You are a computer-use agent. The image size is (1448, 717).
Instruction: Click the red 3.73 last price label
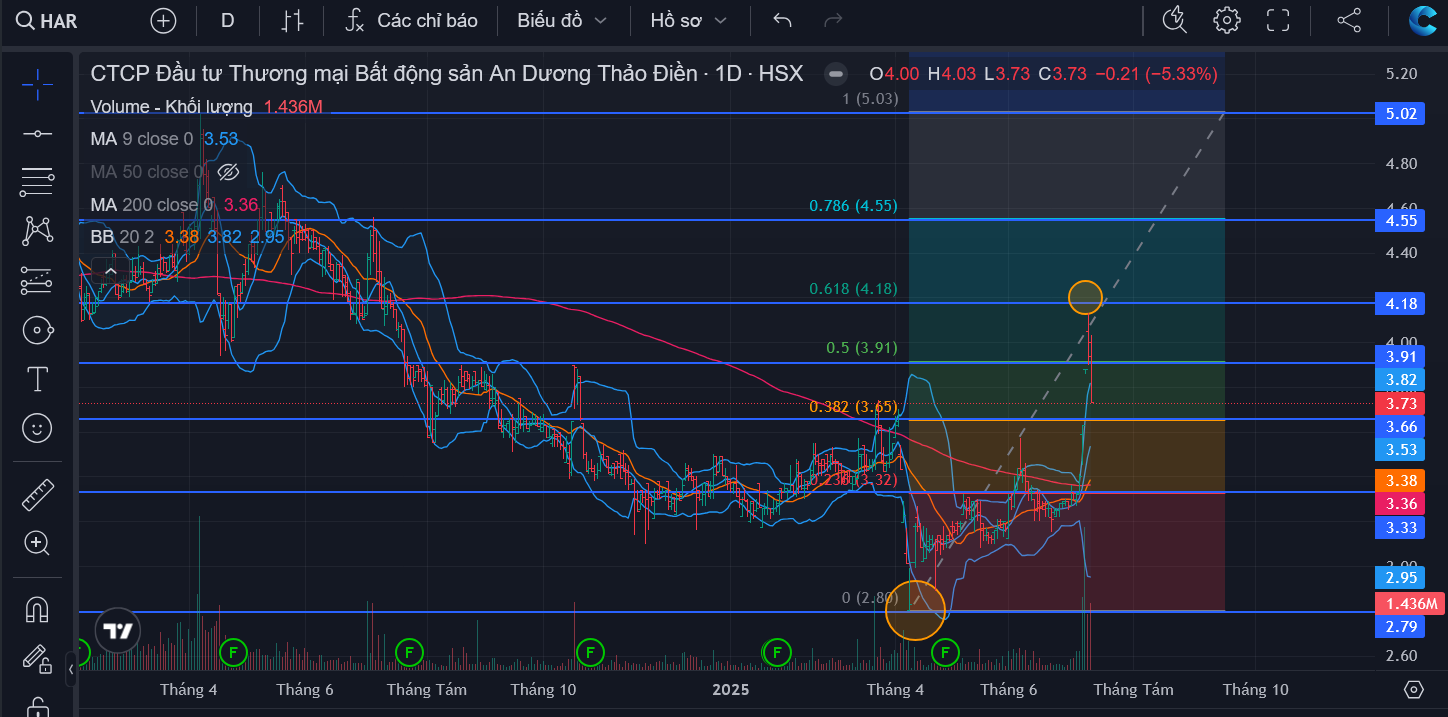[x=1400, y=403]
